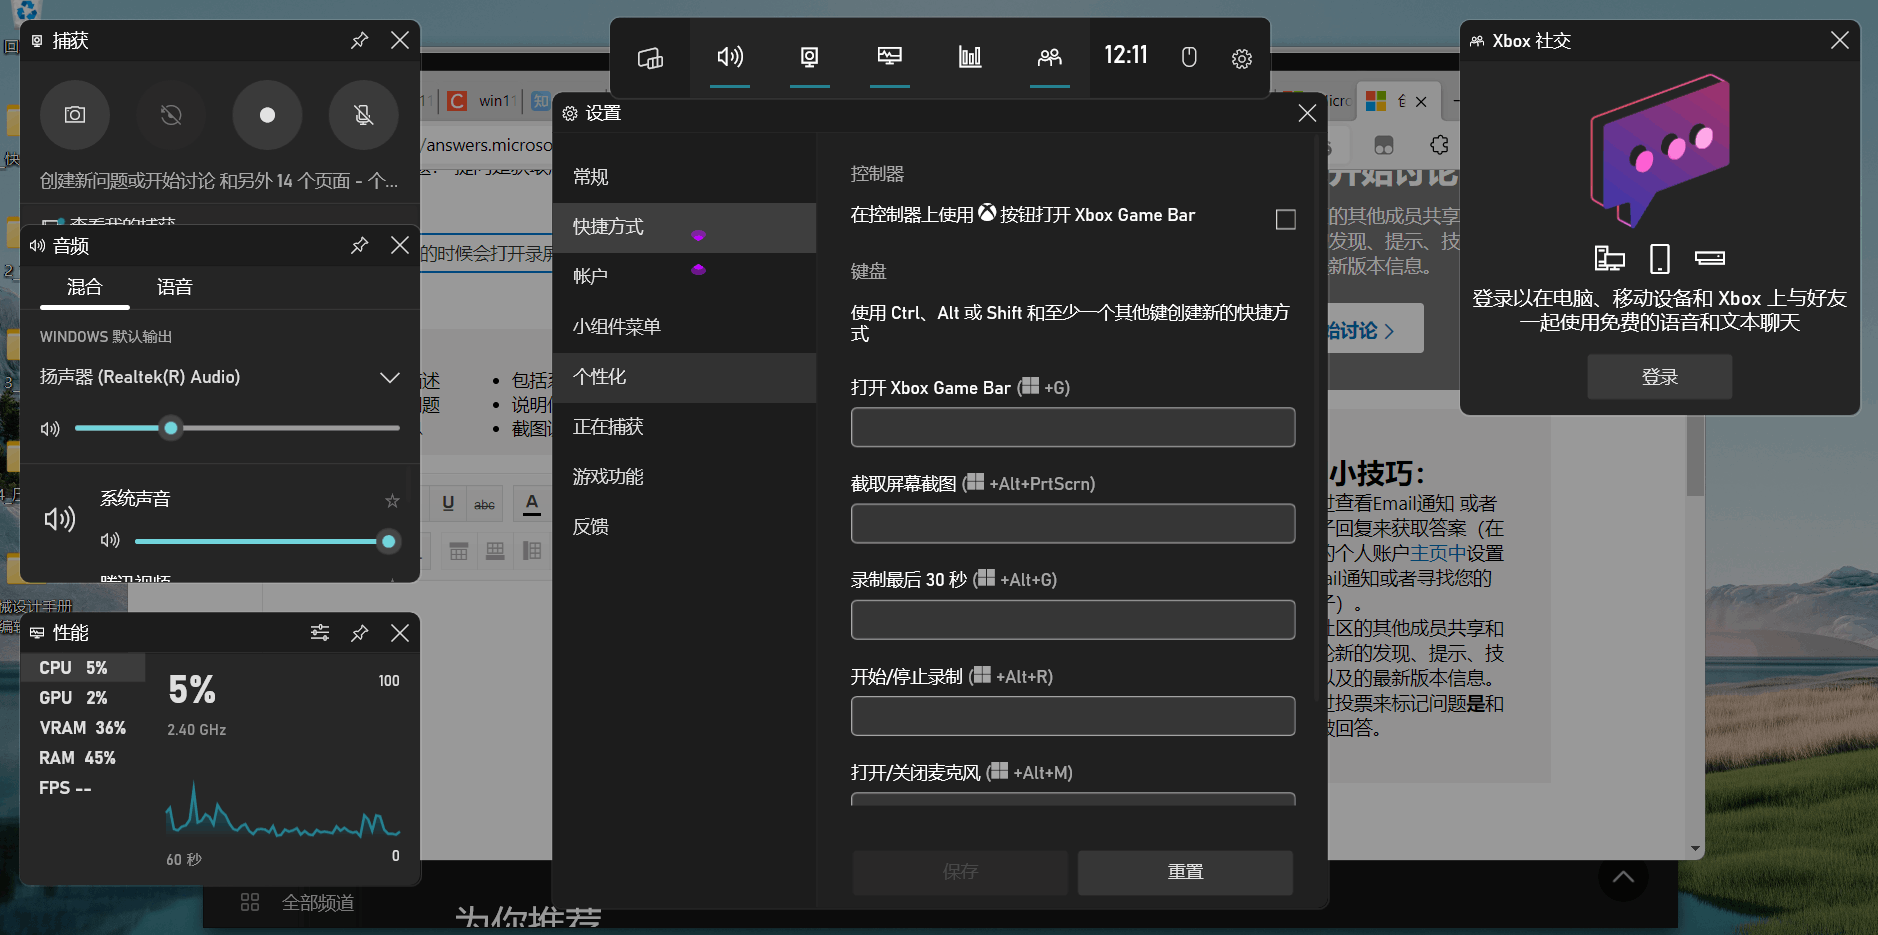The width and height of the screenshot is (1878, 935).
Task: Take a screenshot with the camera icon
Action: (75, 115)
